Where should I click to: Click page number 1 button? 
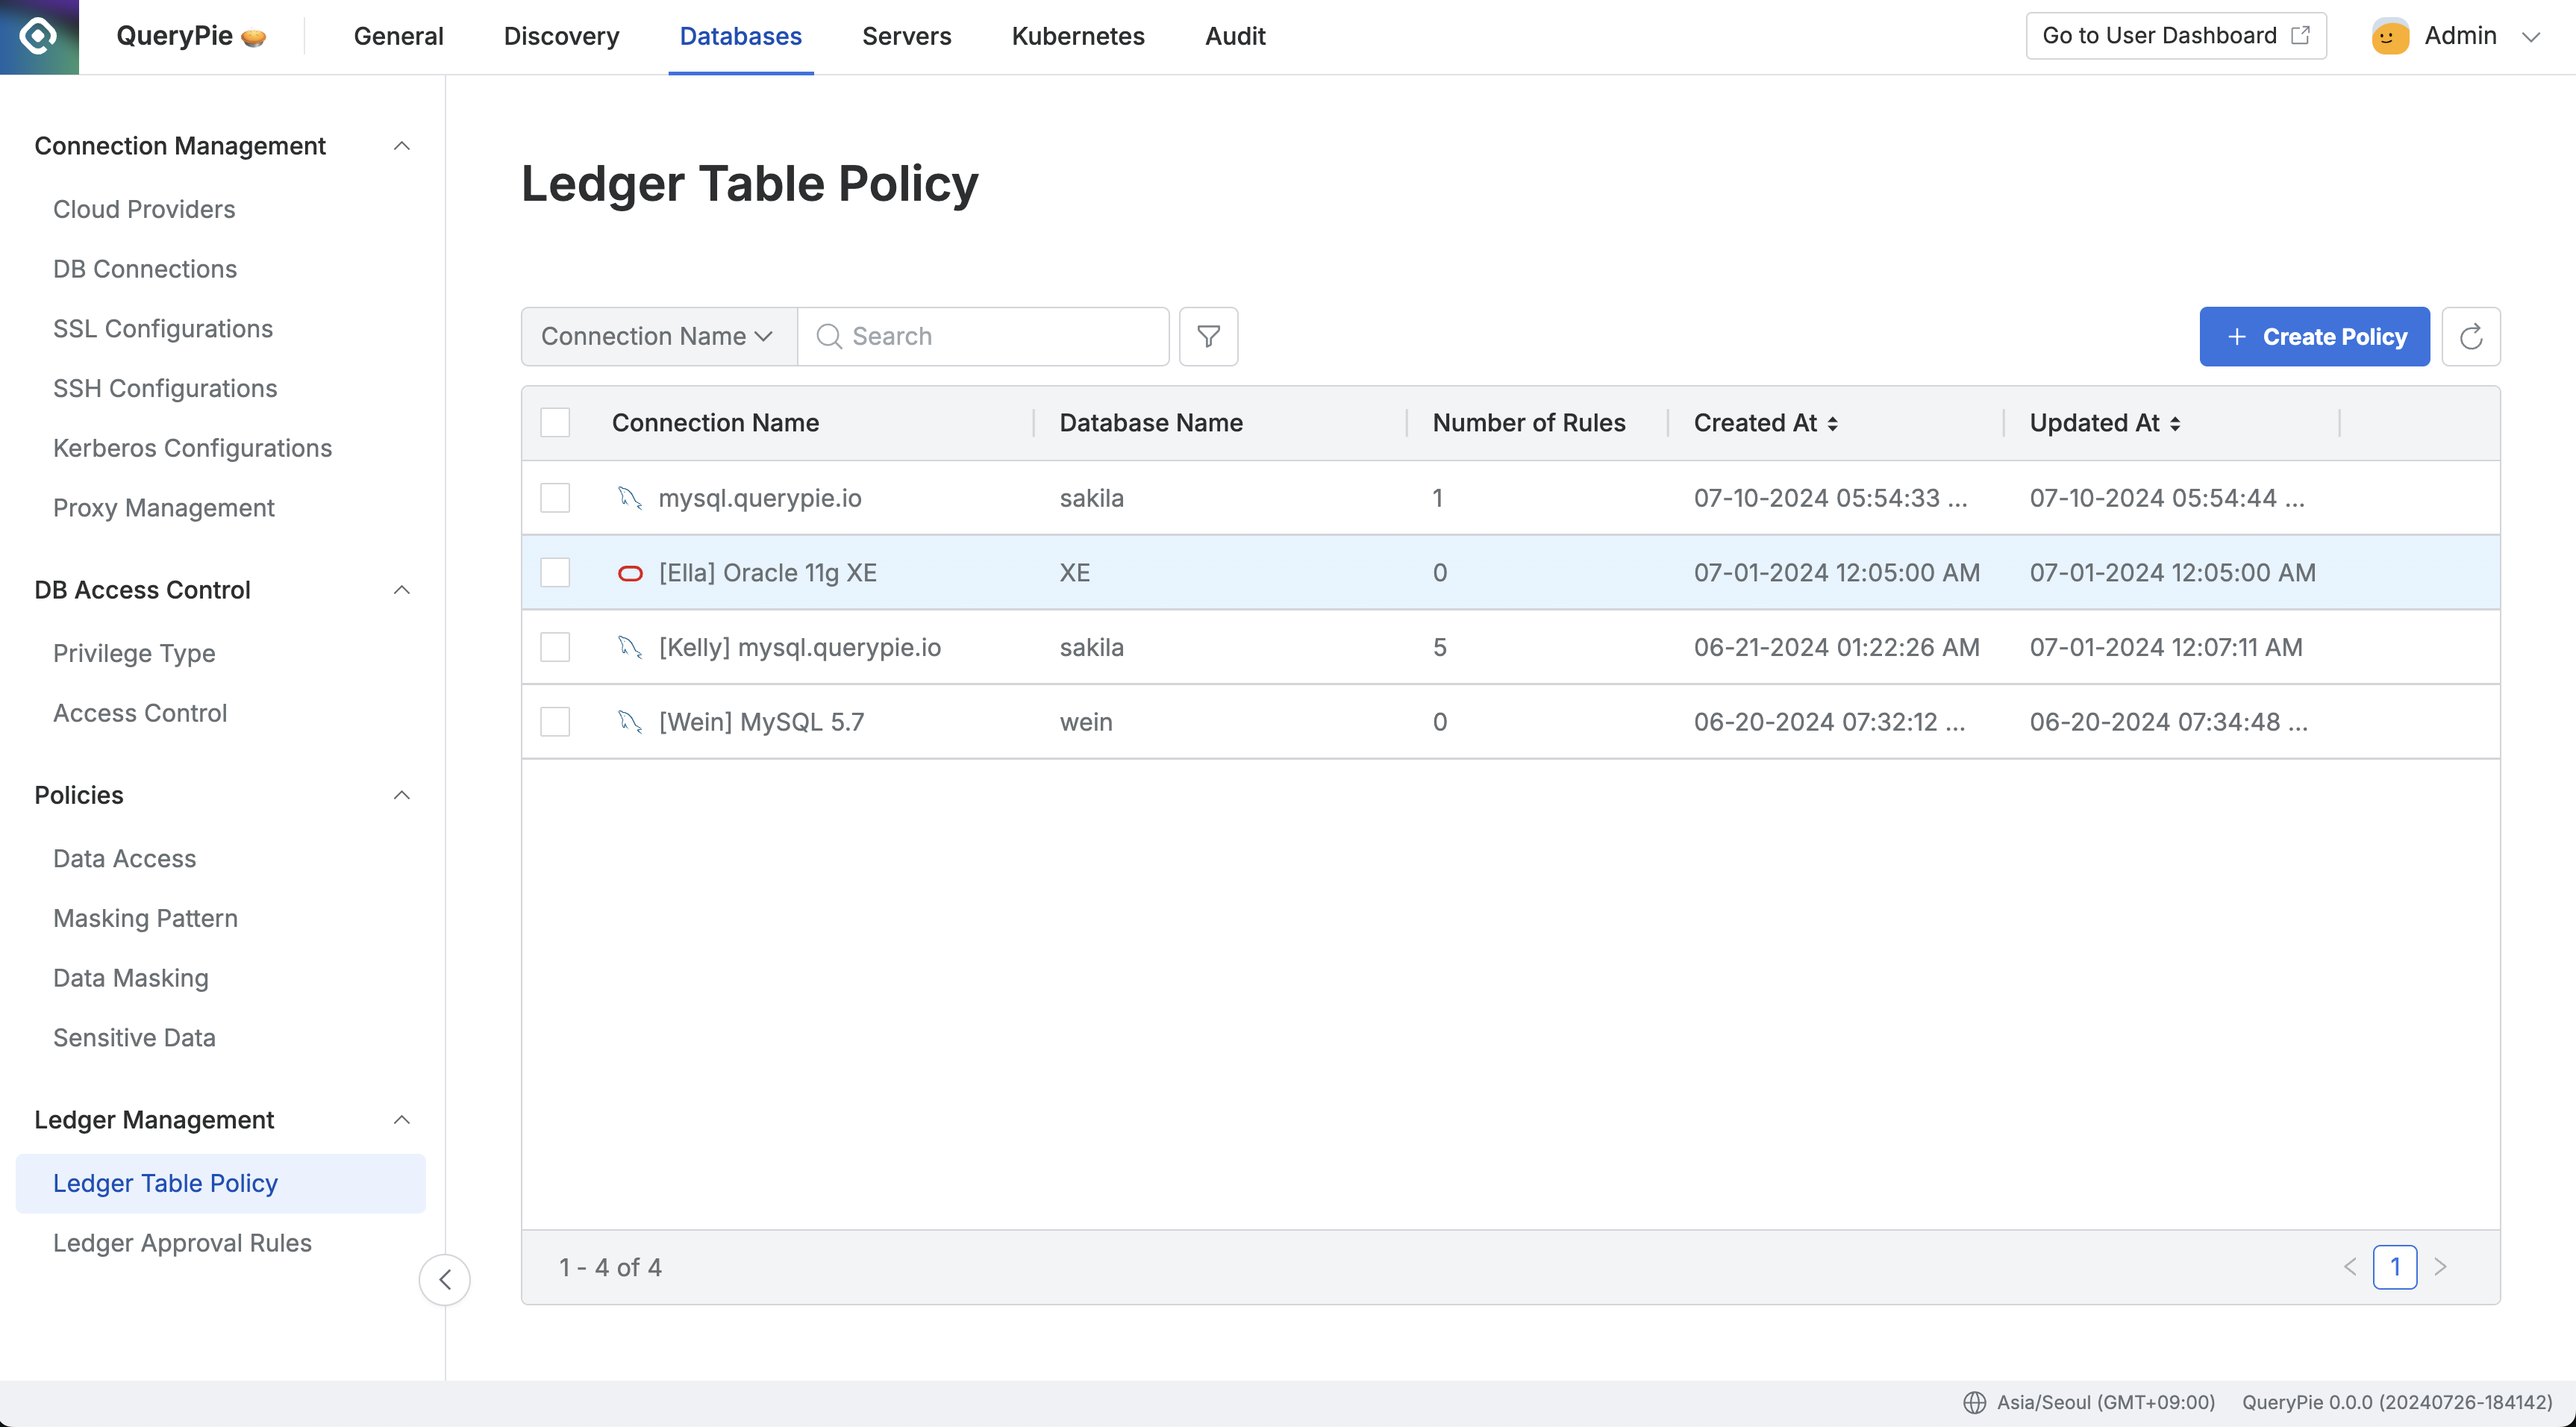(x=2395, y=1267)
